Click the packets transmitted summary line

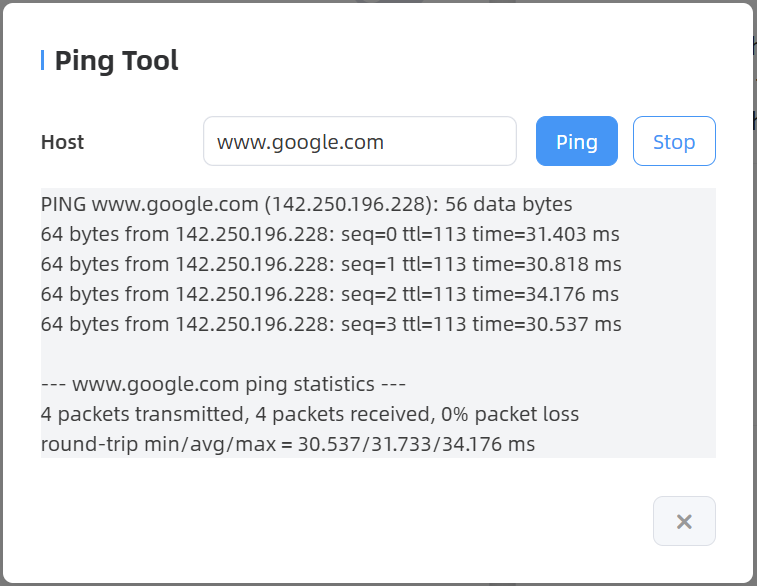(x=310, y=414)
